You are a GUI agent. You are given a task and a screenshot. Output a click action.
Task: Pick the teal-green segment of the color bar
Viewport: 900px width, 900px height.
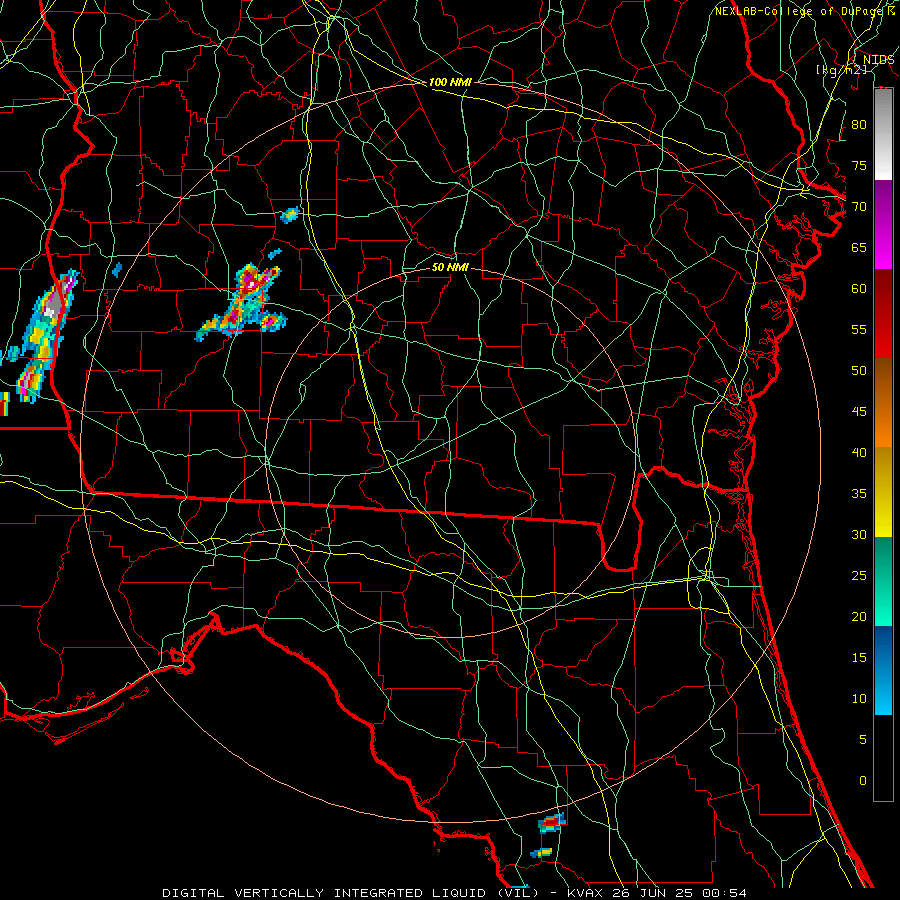pyautogui.click(x=883, y=581)
